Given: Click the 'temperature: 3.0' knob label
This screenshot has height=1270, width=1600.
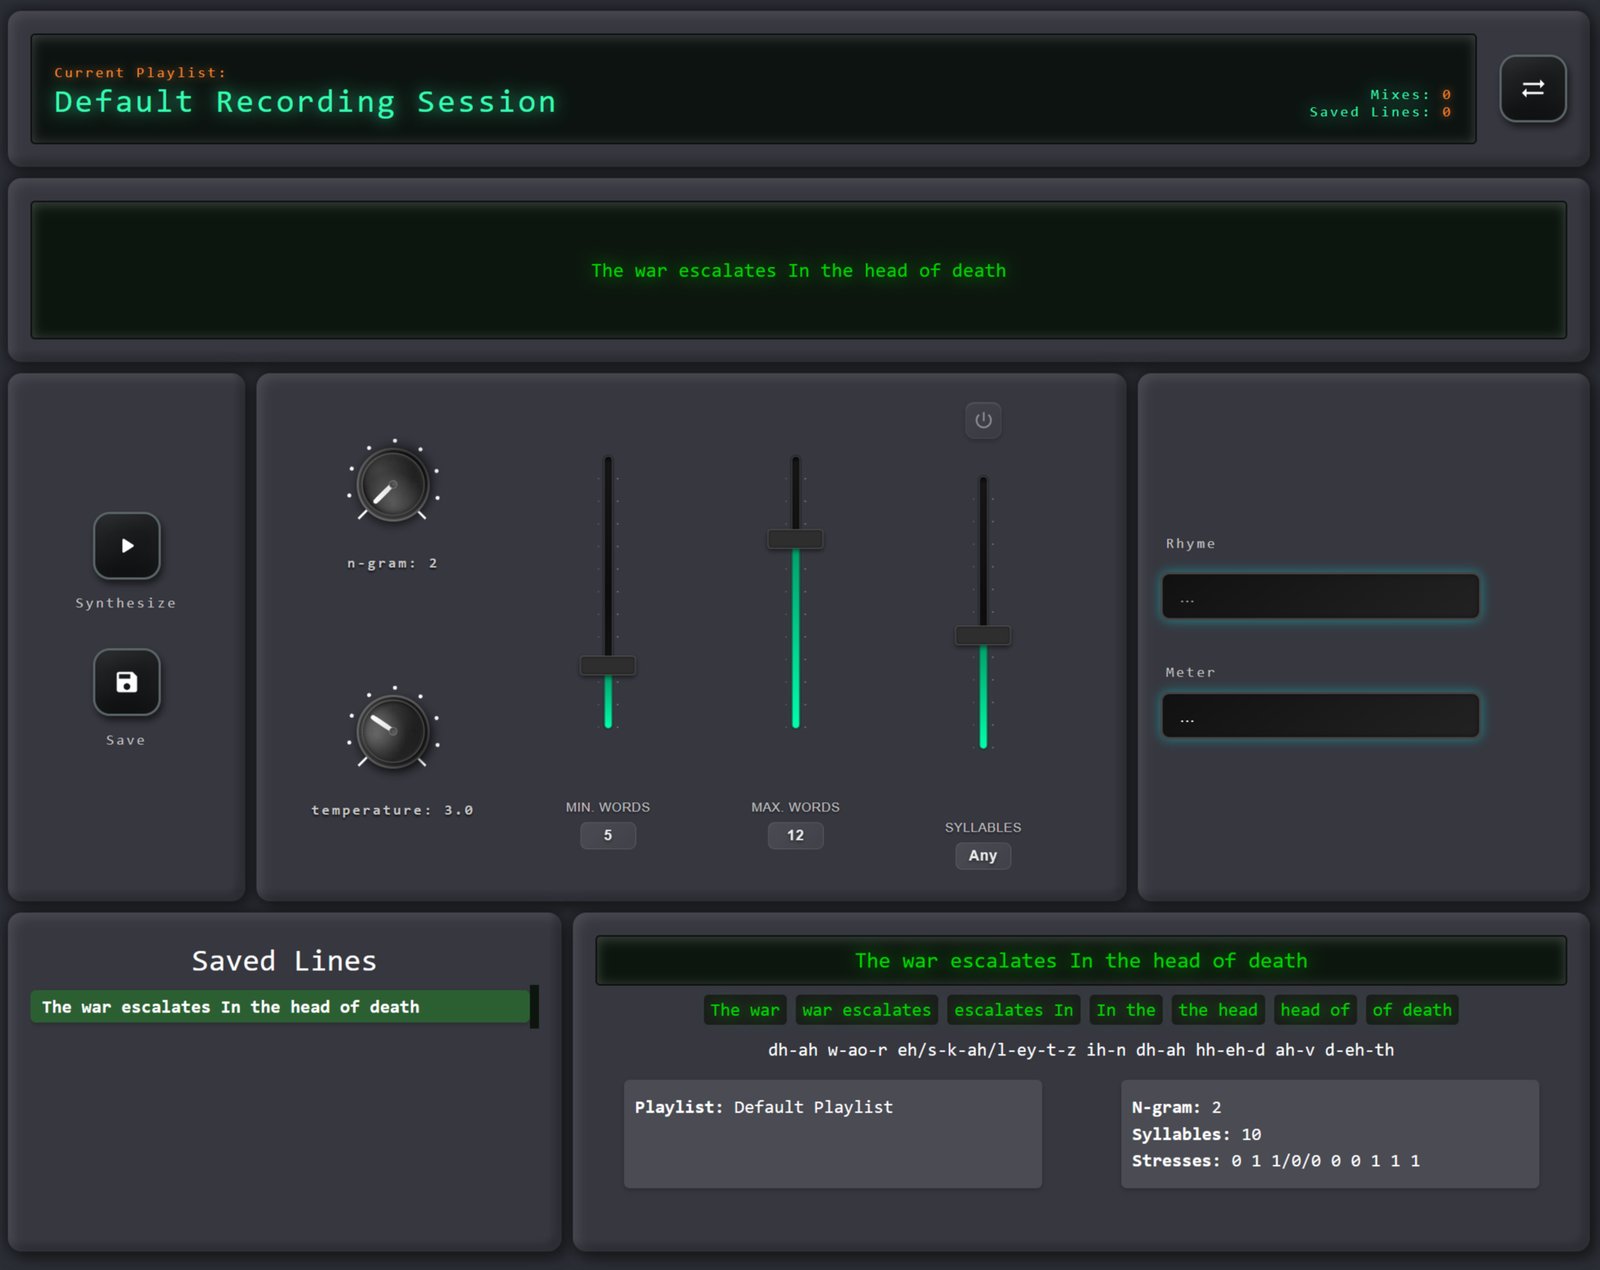Looking at the screenshot, I should click(x=393, y=810).
